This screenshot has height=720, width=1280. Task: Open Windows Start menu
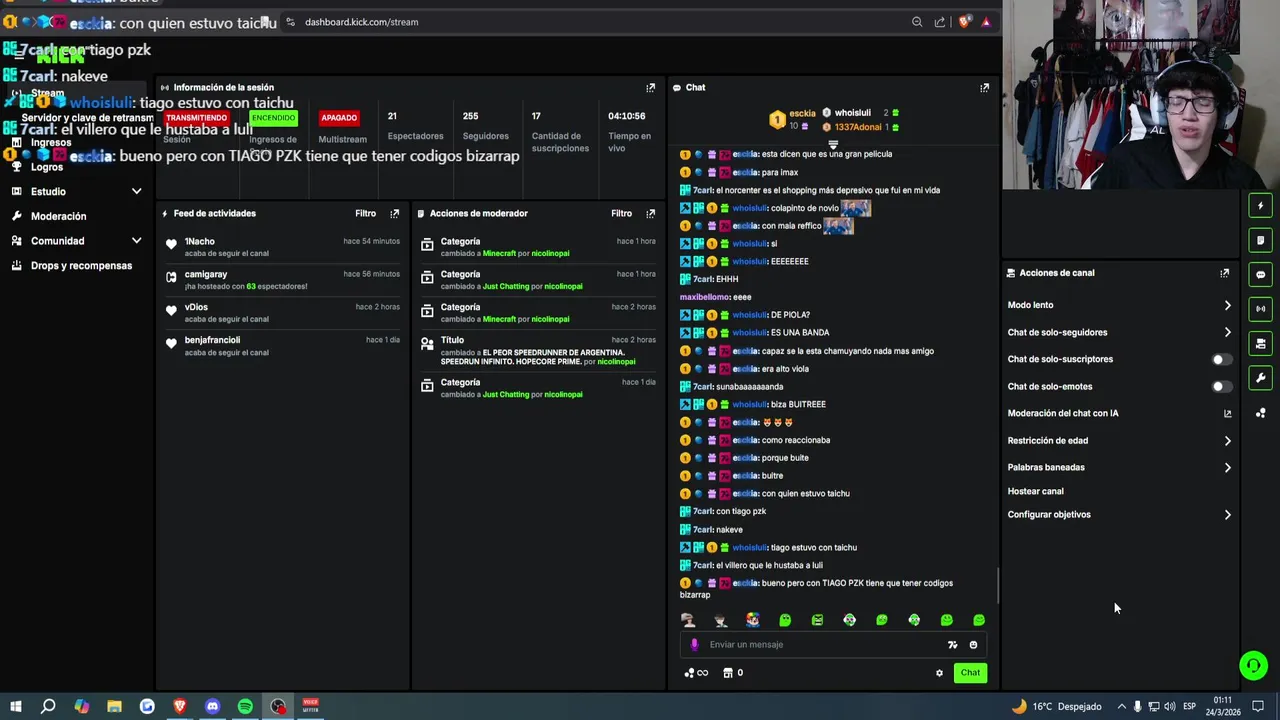[x=16, y=706]
